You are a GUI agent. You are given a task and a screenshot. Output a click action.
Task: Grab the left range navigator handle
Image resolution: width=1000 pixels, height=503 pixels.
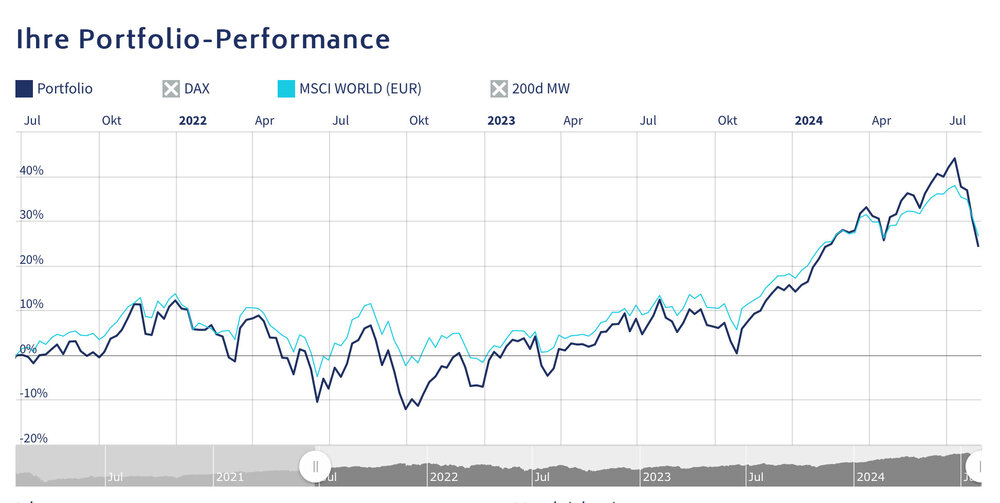pyautogui.click(x=315, y=466)
